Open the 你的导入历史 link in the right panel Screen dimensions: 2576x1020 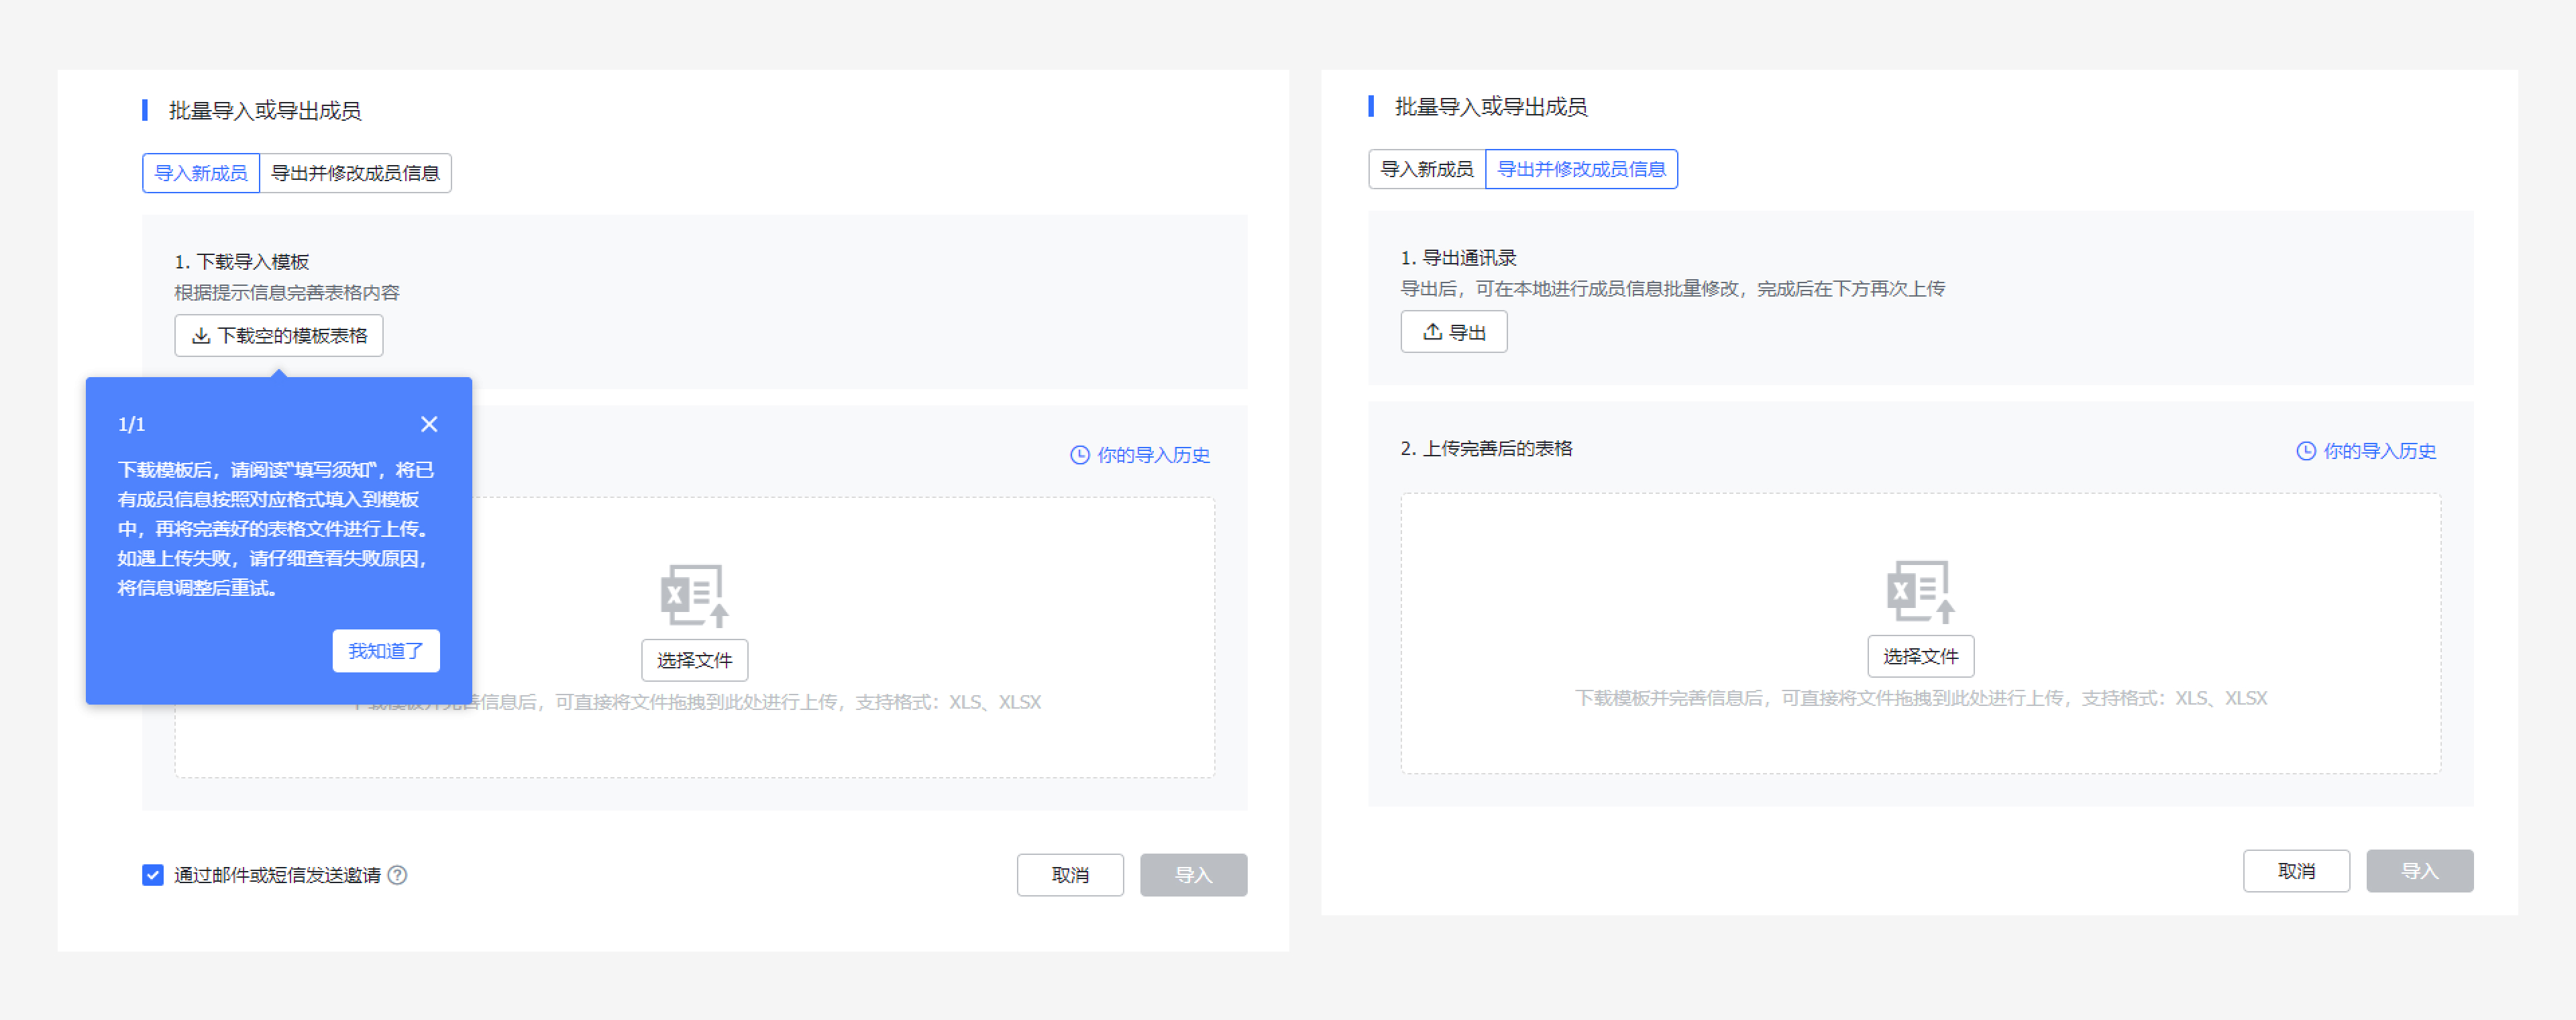[2379, 451]
